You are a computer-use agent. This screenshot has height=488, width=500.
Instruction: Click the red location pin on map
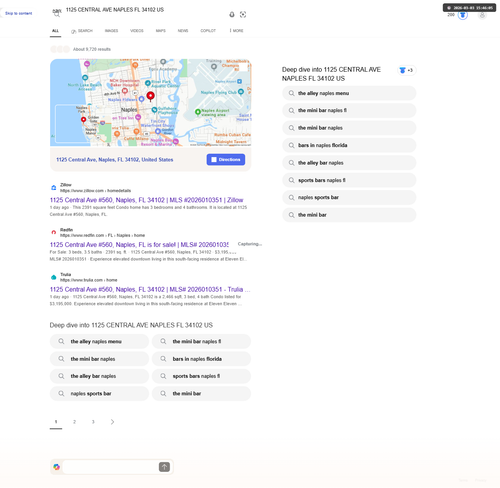click(x=151, y=96)
